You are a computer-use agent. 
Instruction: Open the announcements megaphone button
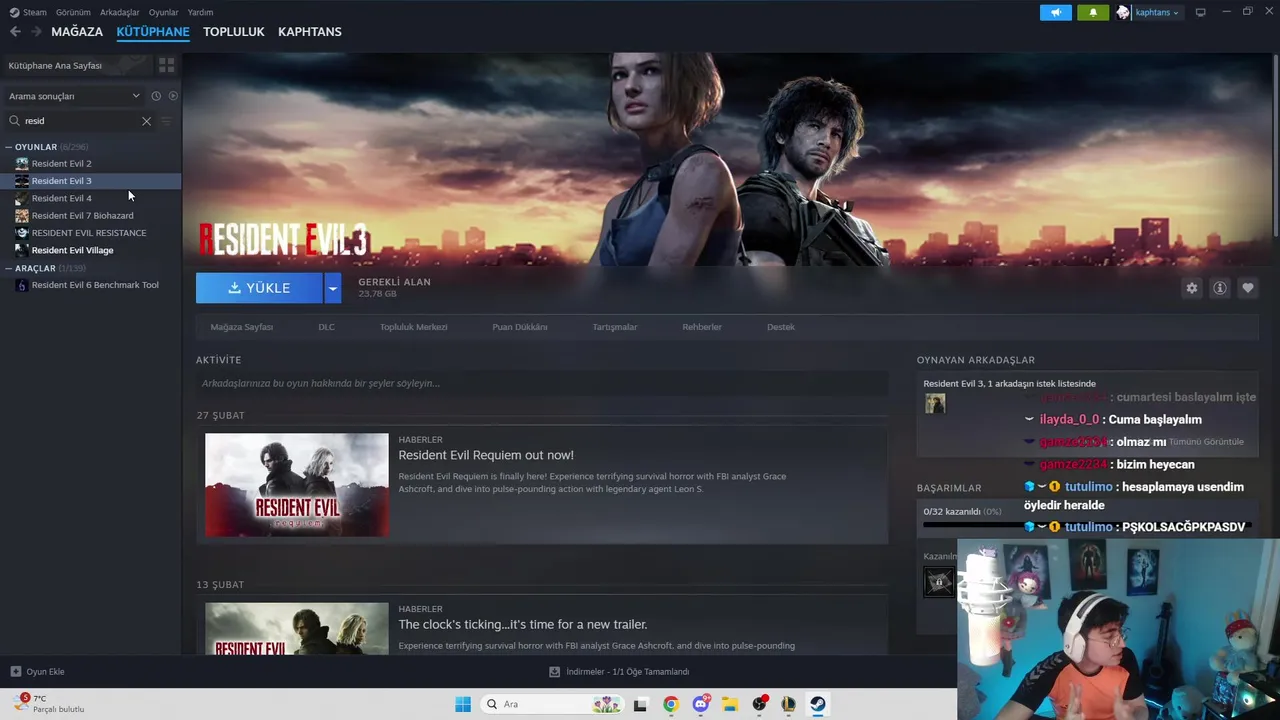point(1056,12)
